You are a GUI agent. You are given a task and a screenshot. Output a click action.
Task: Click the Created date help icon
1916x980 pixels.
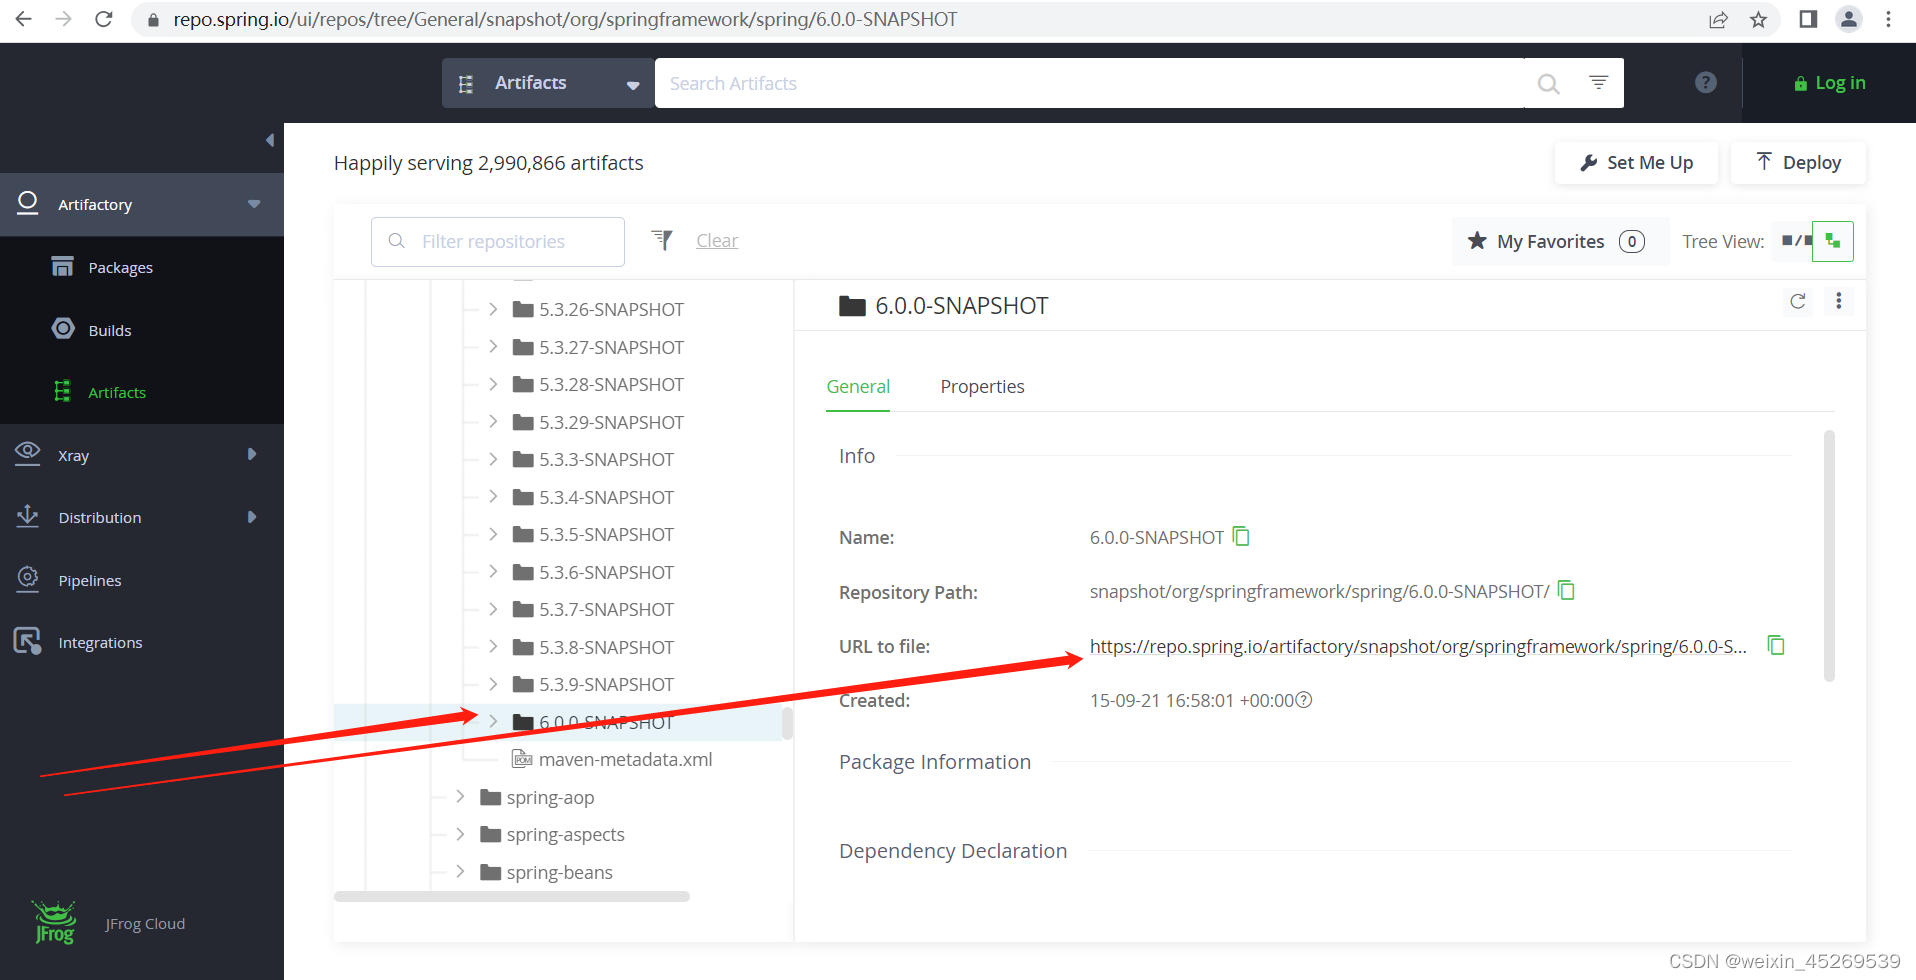tap(1304, 700)
